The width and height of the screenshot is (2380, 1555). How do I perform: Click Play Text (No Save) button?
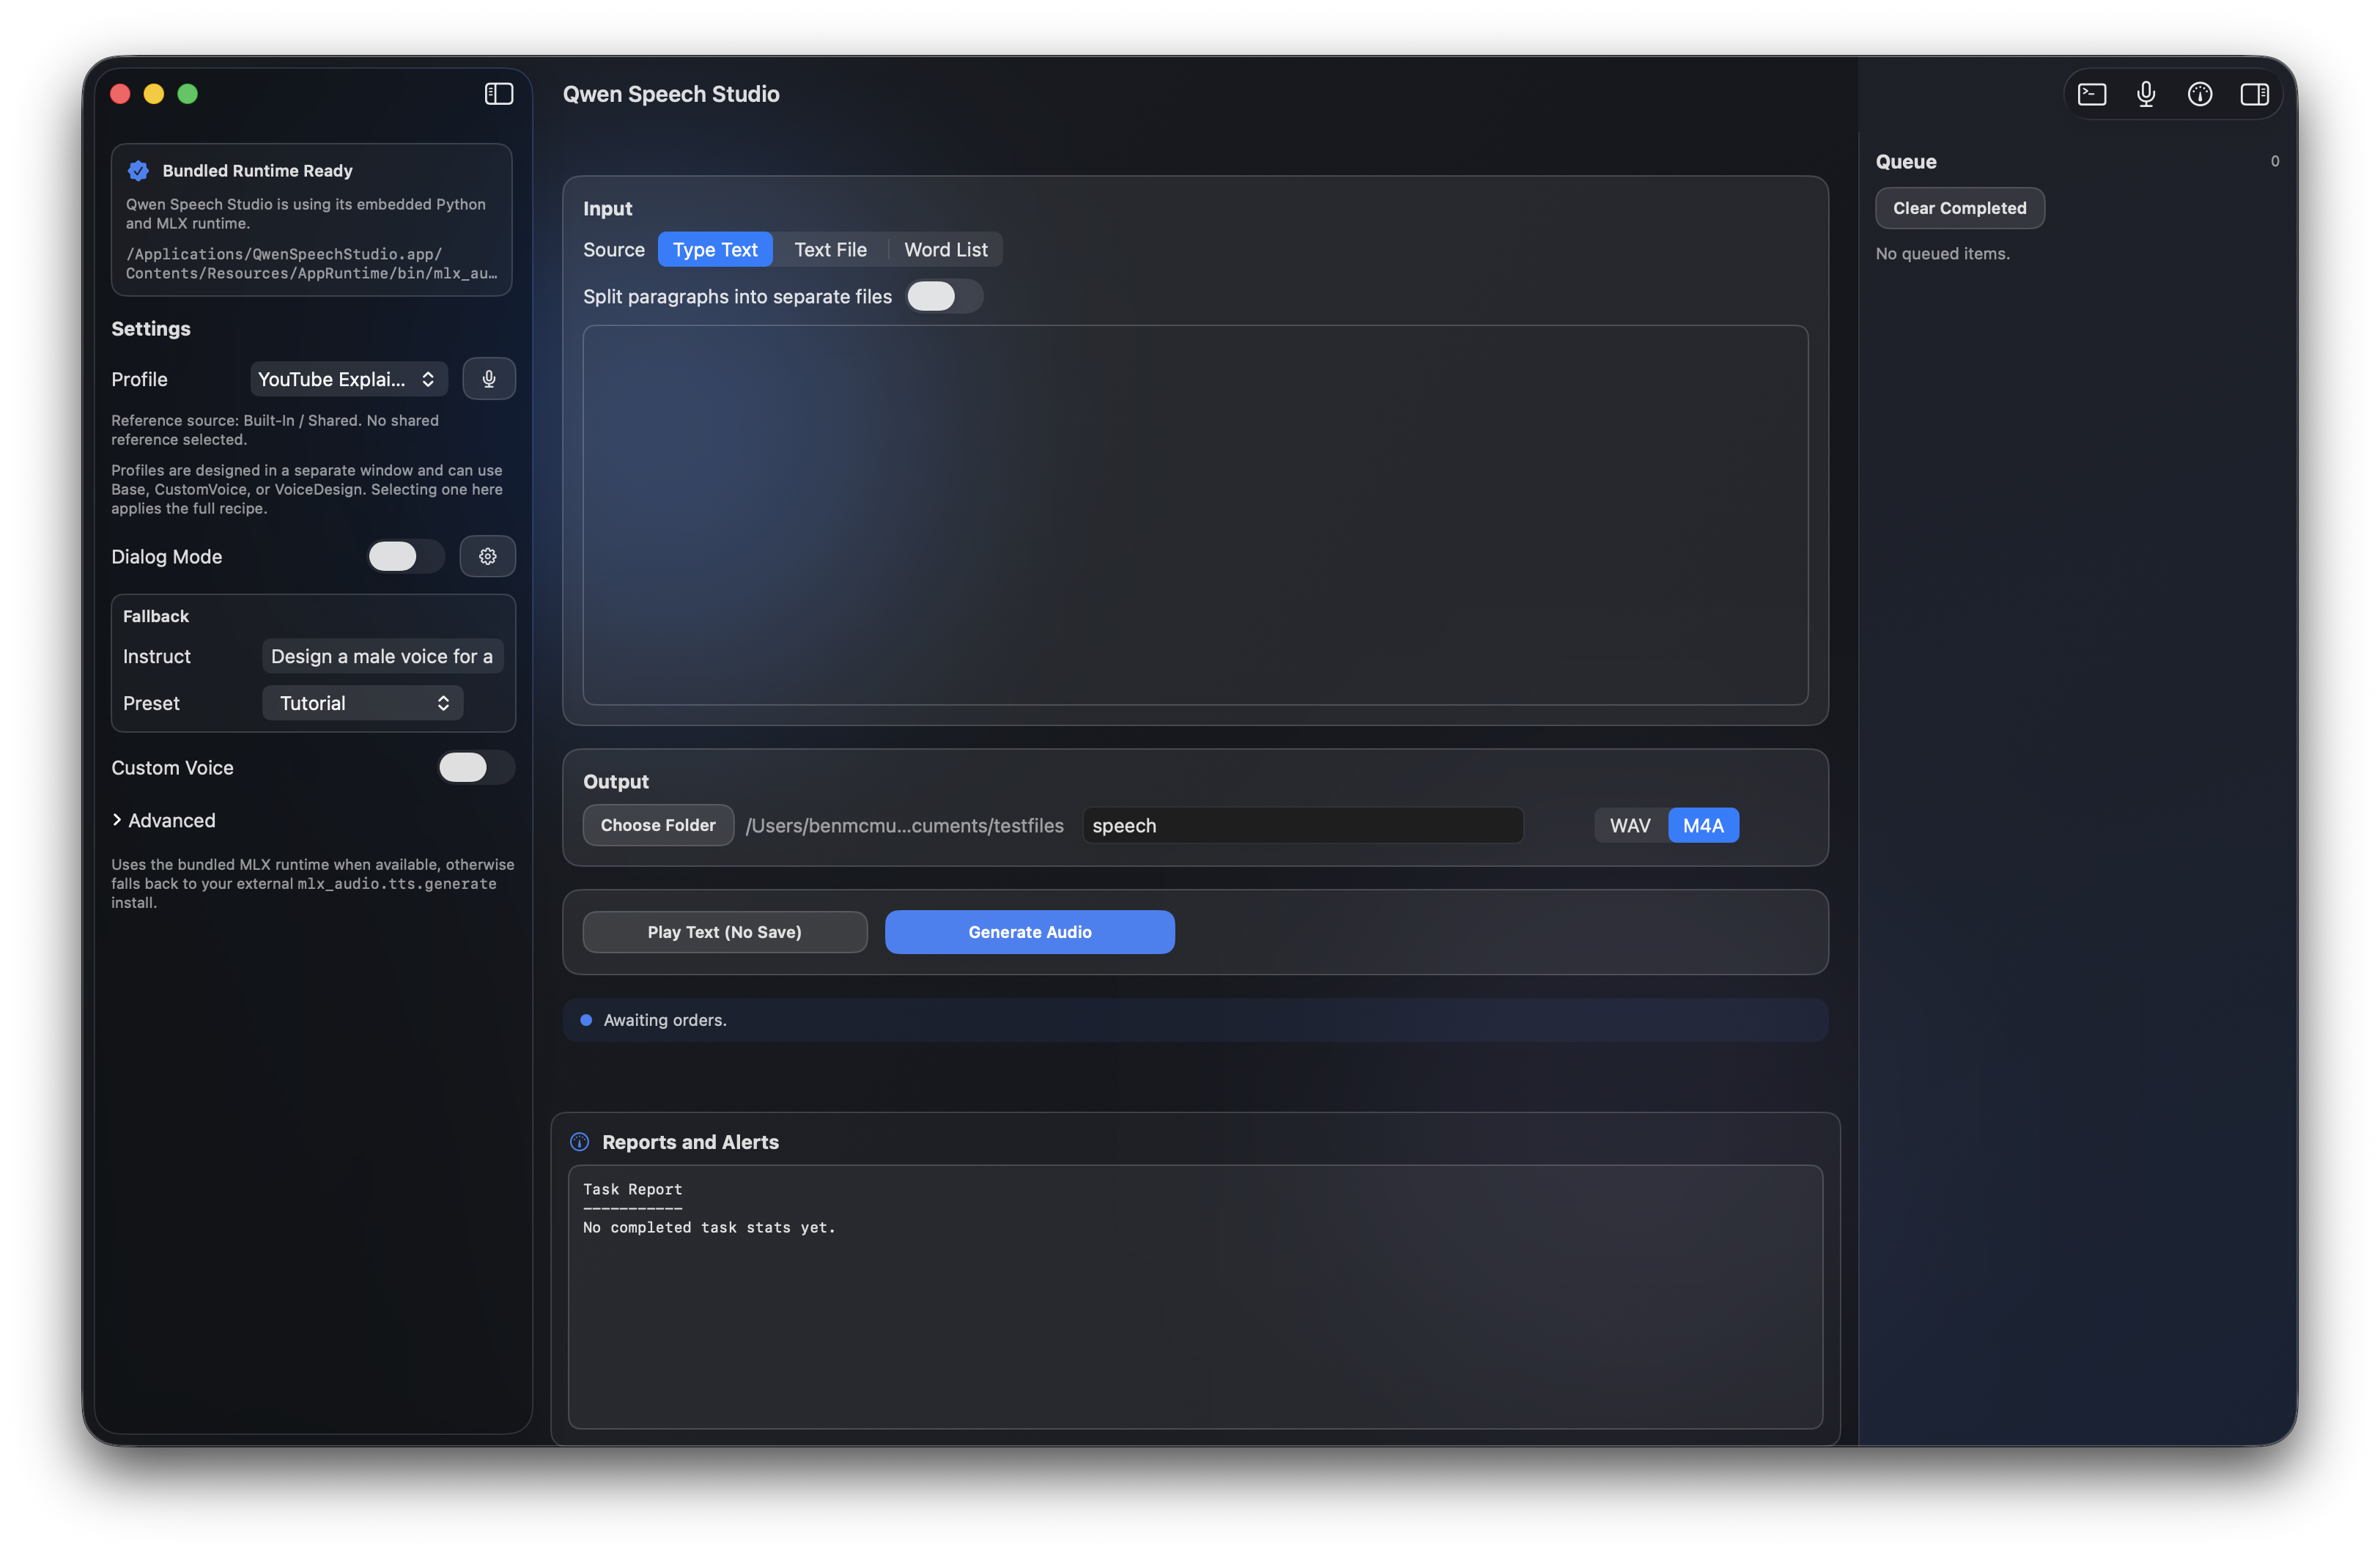coord(725,932)
